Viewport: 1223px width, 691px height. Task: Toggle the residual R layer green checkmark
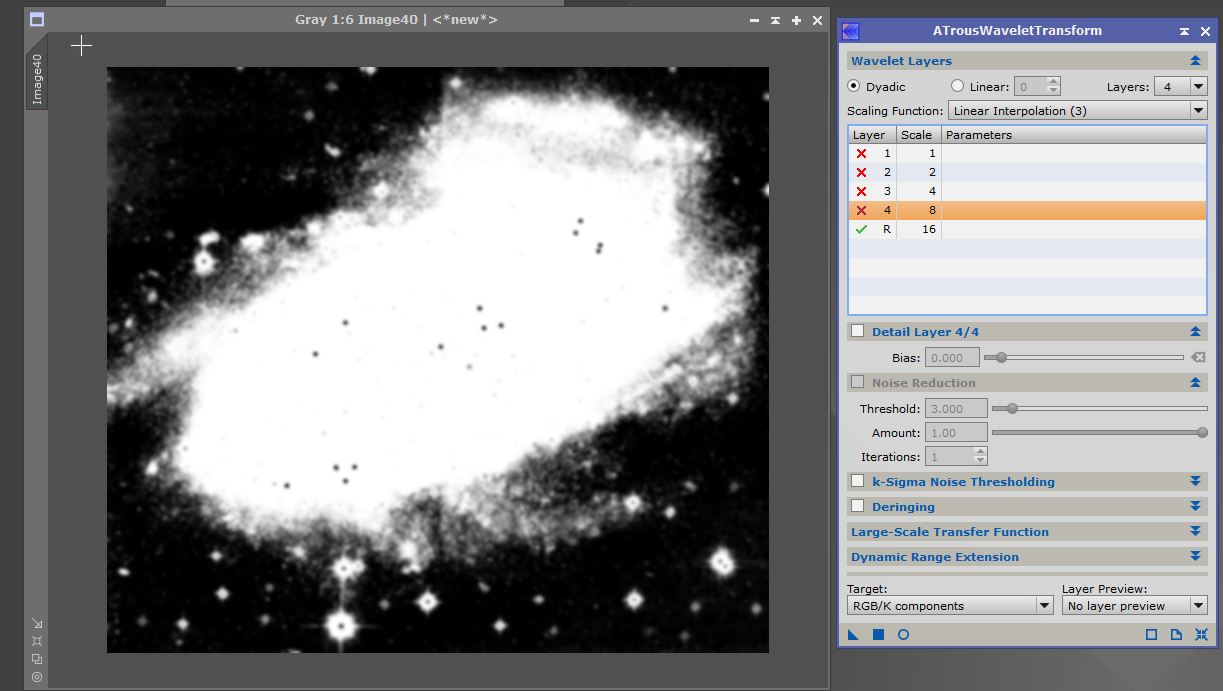pyautogui.click(x=861, y=229)
